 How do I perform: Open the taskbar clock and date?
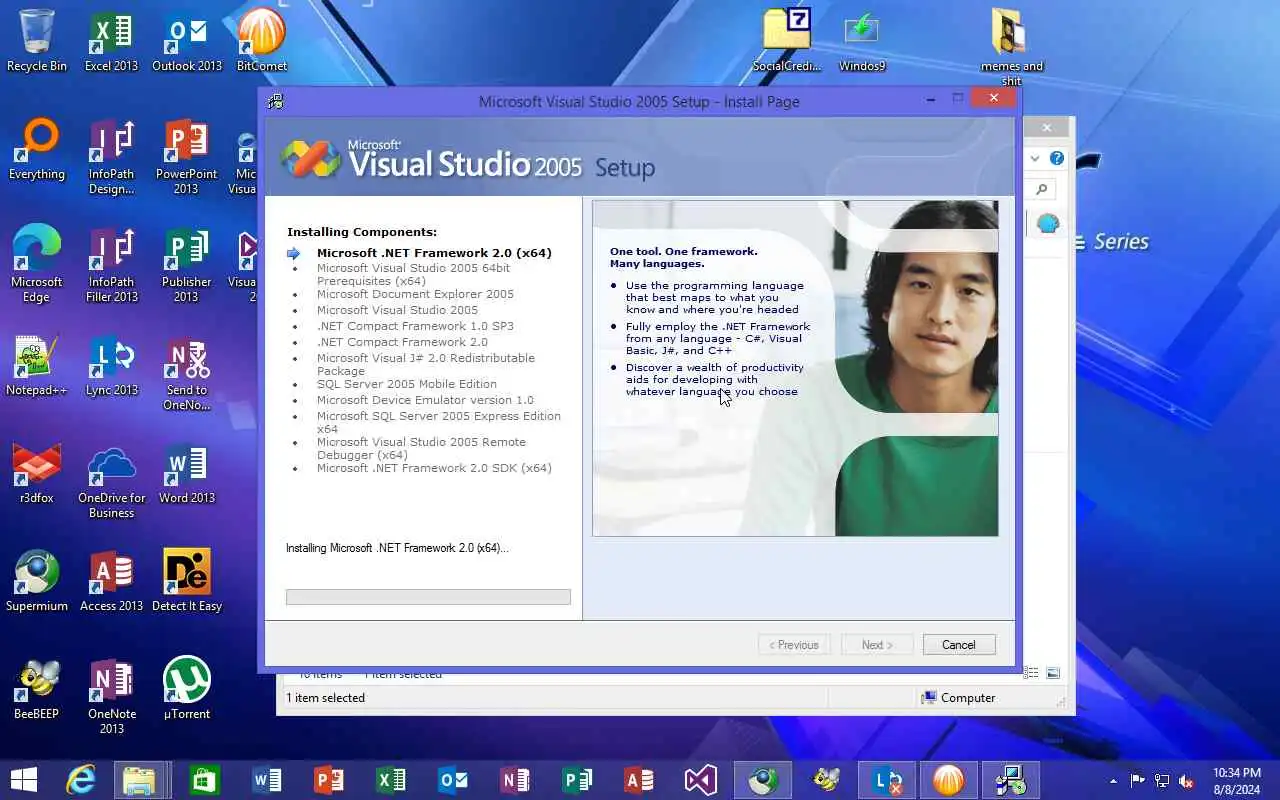pos(1236,780)
